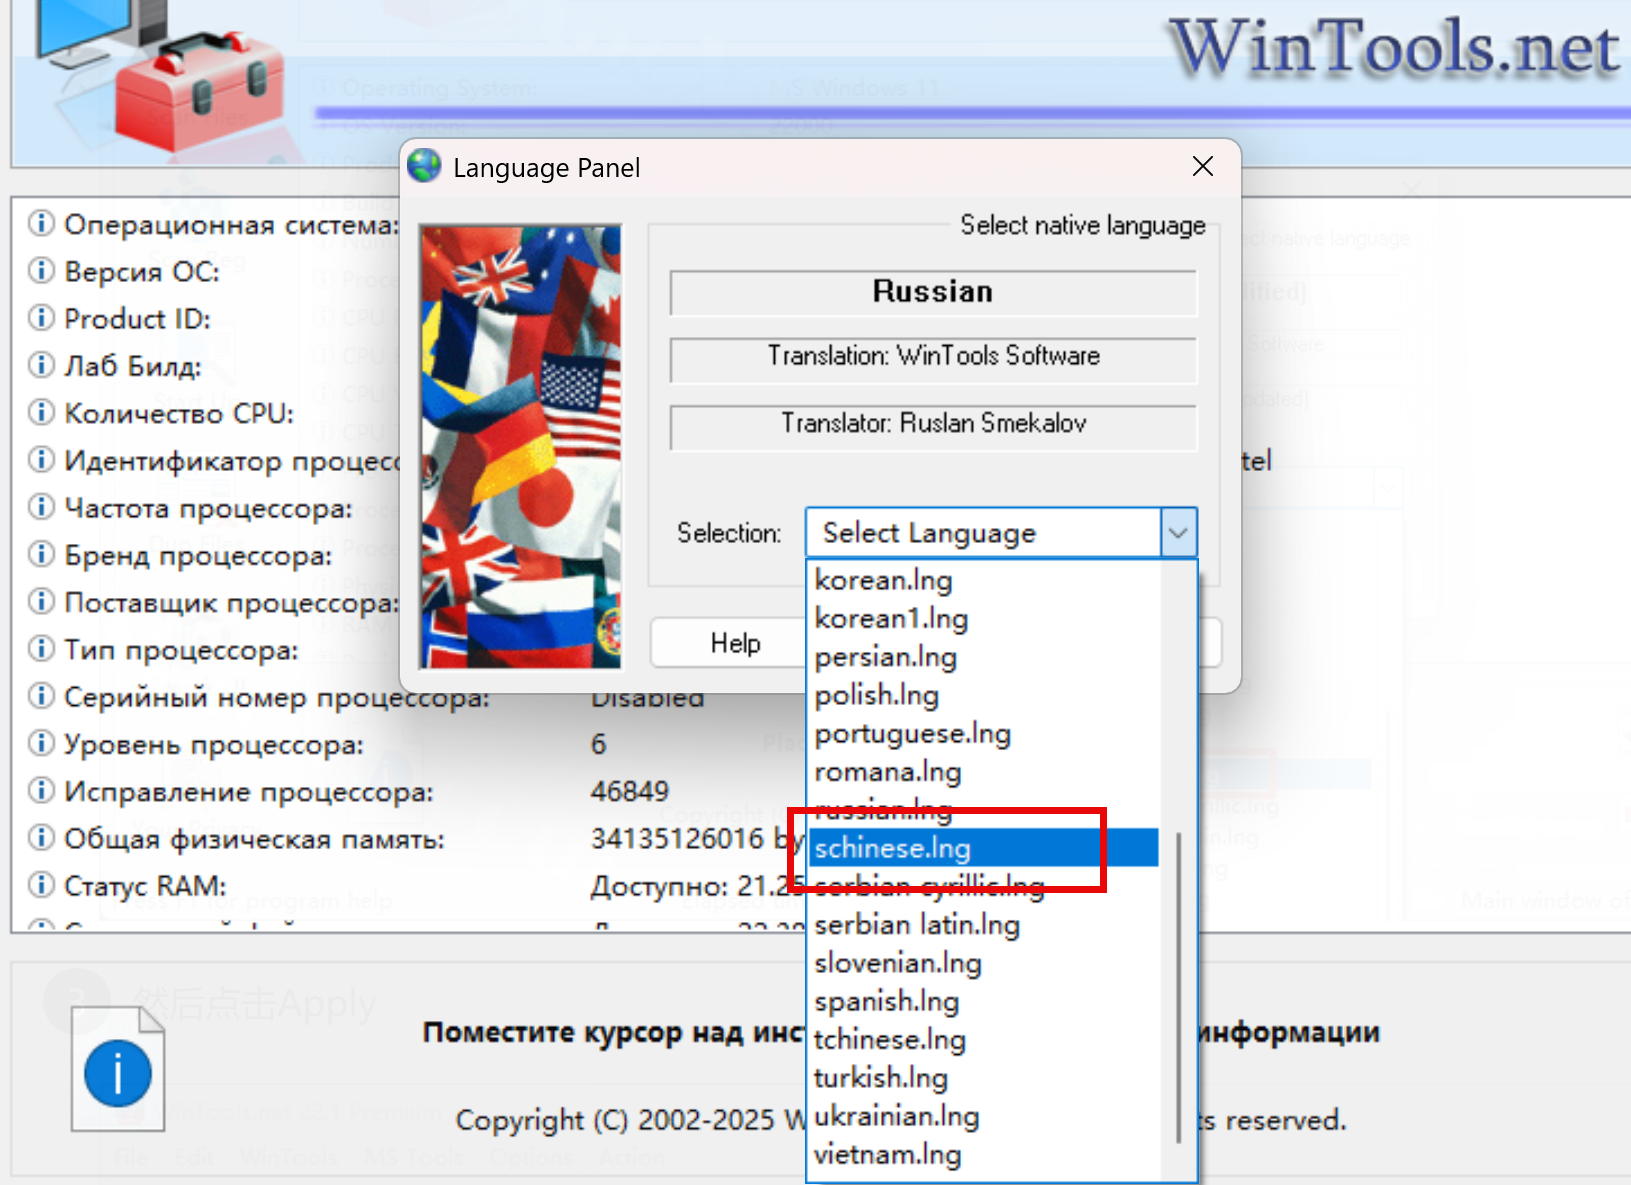Click the blue info document icon

click(x=118, y=1071)
